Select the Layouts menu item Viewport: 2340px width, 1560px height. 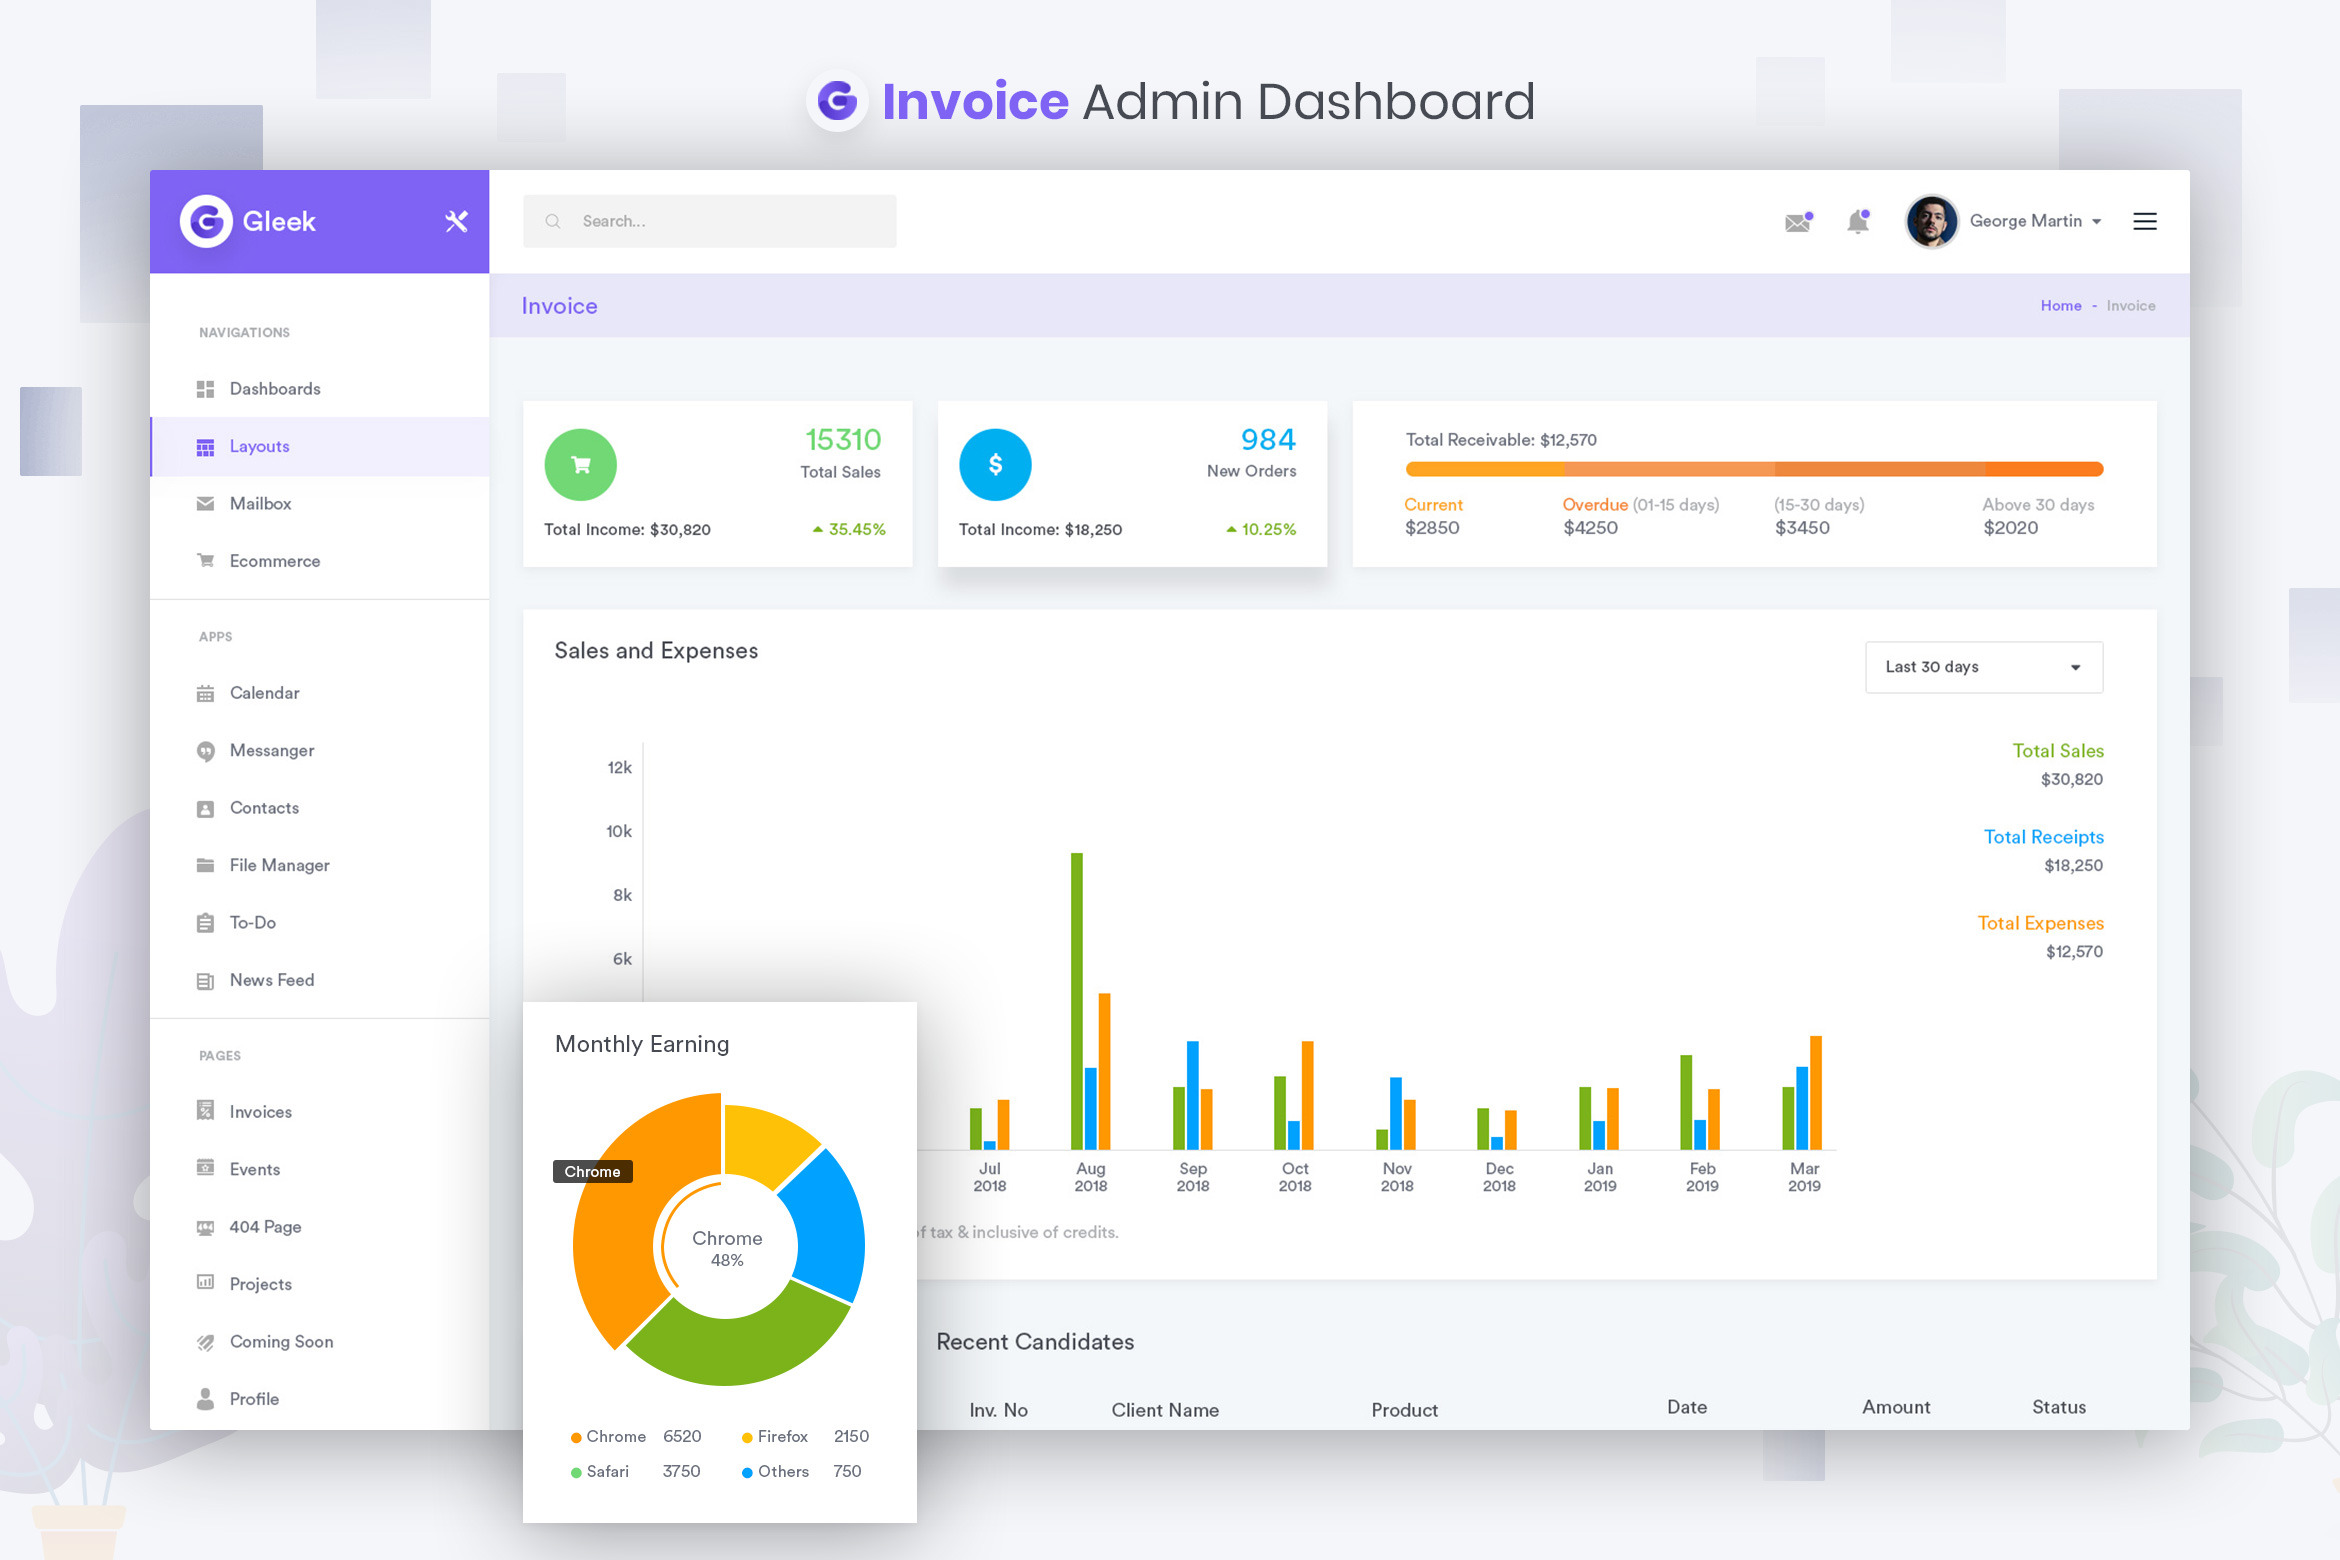pos(259,446)
